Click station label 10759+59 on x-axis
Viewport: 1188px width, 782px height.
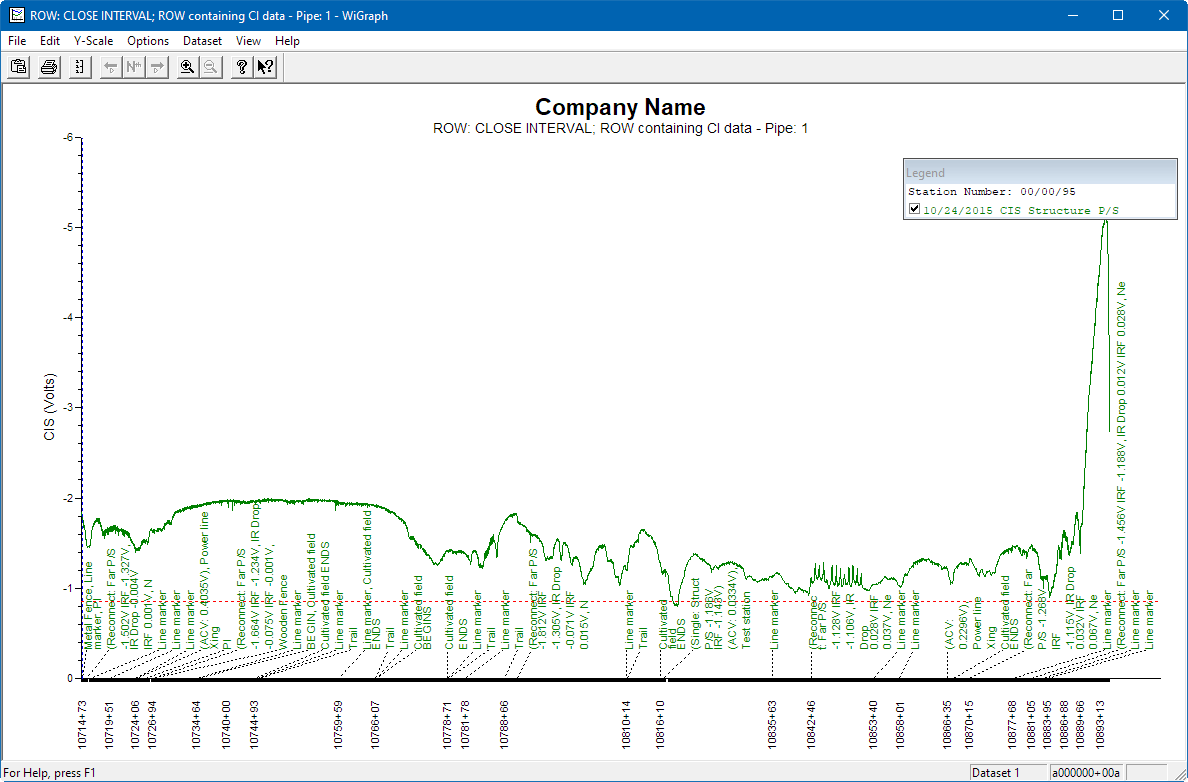pos(338,724)
